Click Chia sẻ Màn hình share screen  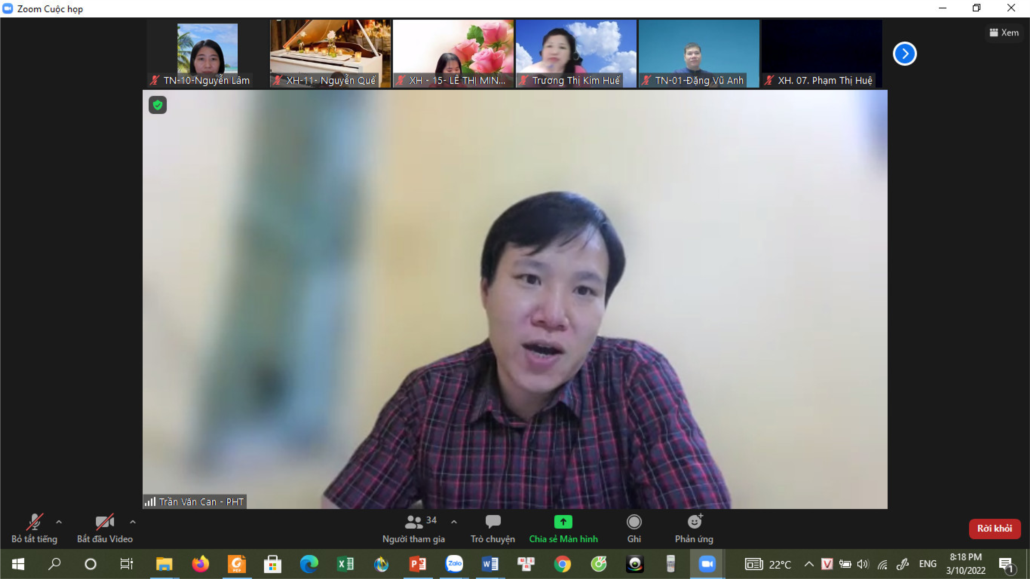[x=563, y=527]
